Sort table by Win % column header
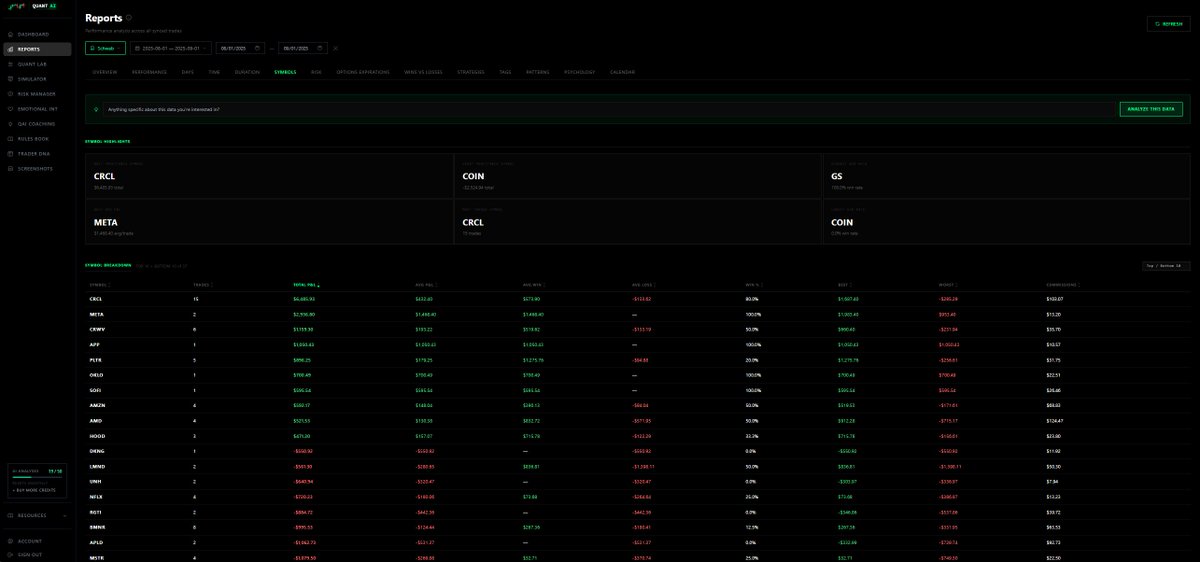 coord(754,285)
